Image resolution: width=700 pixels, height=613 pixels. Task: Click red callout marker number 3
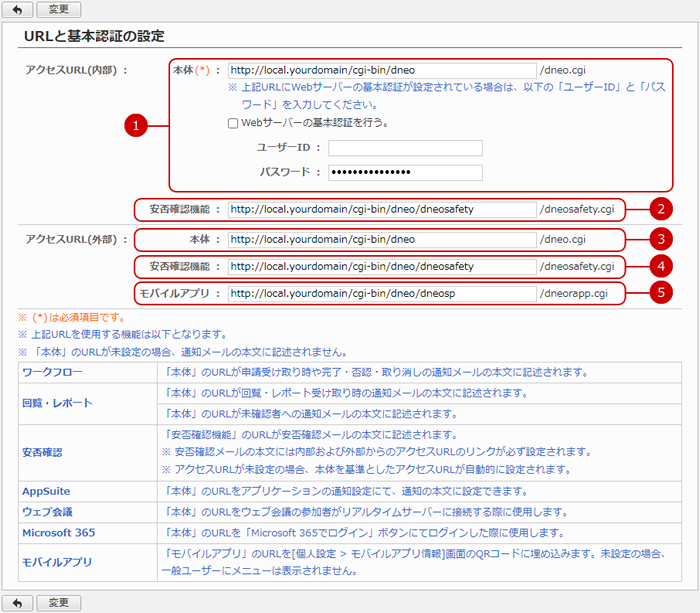pyautogui.click(x=658, y=240)
